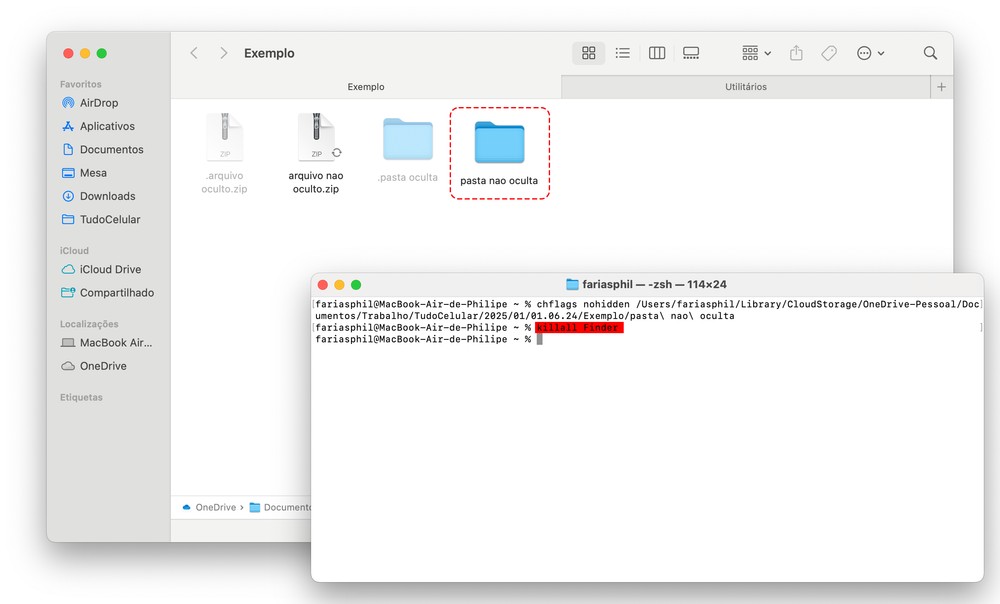Viewport: 1000px width, 604px height.
Task: Click the Tags icon in toolbar
Action: click(x=829, y=53)
